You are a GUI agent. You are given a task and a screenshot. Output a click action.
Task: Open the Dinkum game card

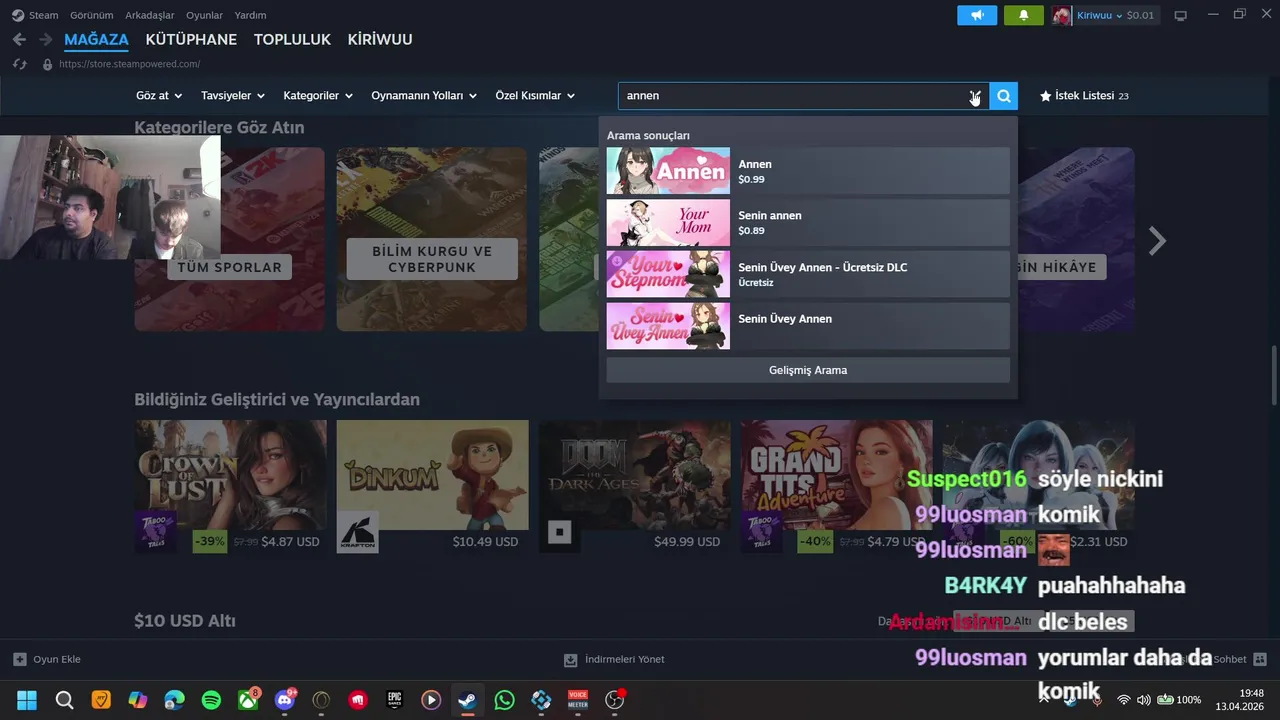pyautogui.click(x=432, y=487)
